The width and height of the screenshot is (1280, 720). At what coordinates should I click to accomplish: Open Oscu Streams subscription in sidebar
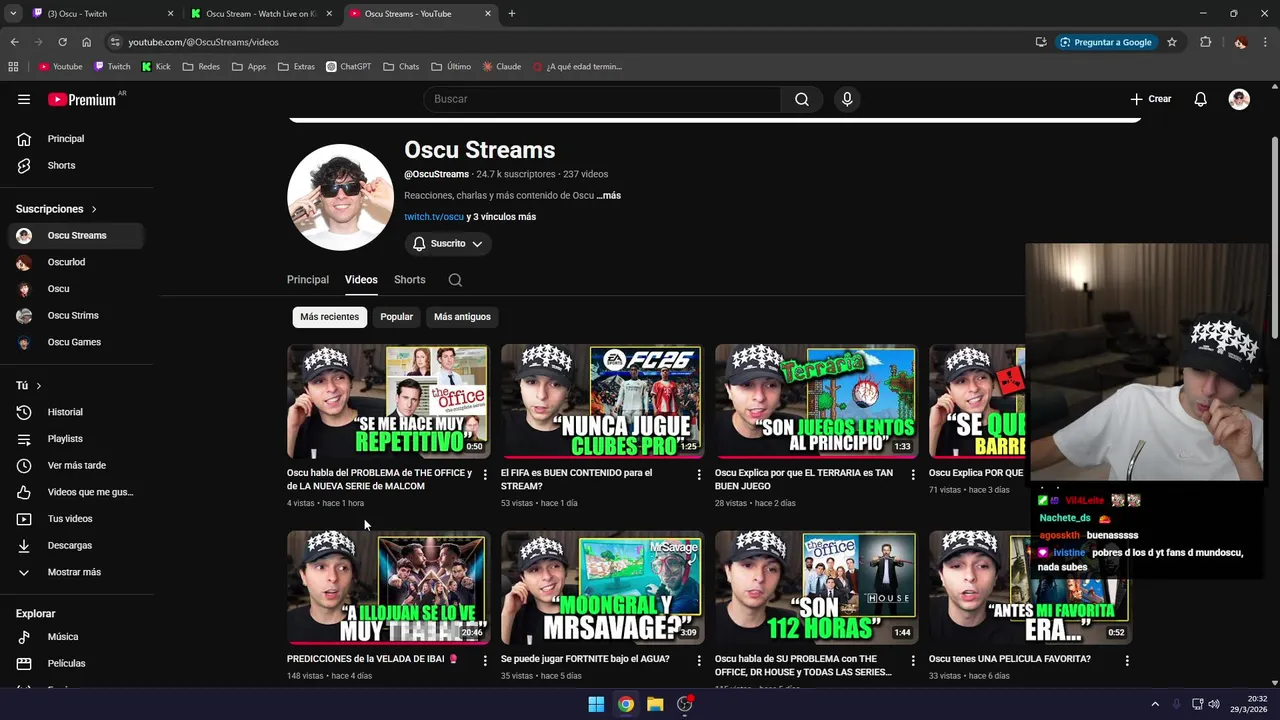pos(76,236)
